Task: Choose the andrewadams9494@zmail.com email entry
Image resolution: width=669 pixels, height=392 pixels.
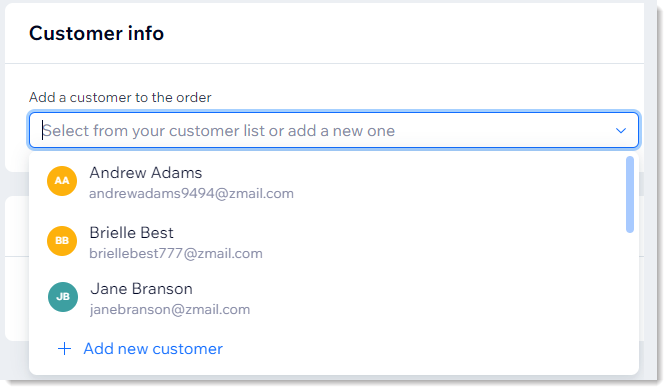Action: point(191,194)
